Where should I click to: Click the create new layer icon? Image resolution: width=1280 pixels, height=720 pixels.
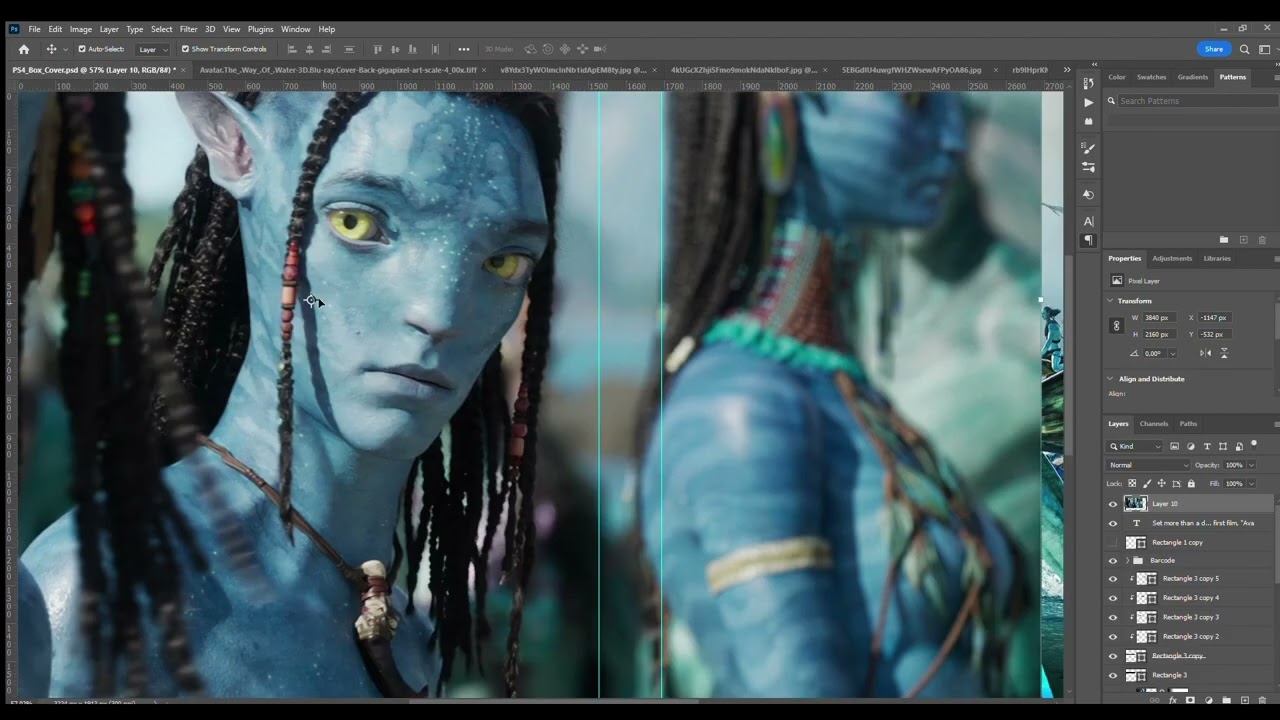point(1243,700)
